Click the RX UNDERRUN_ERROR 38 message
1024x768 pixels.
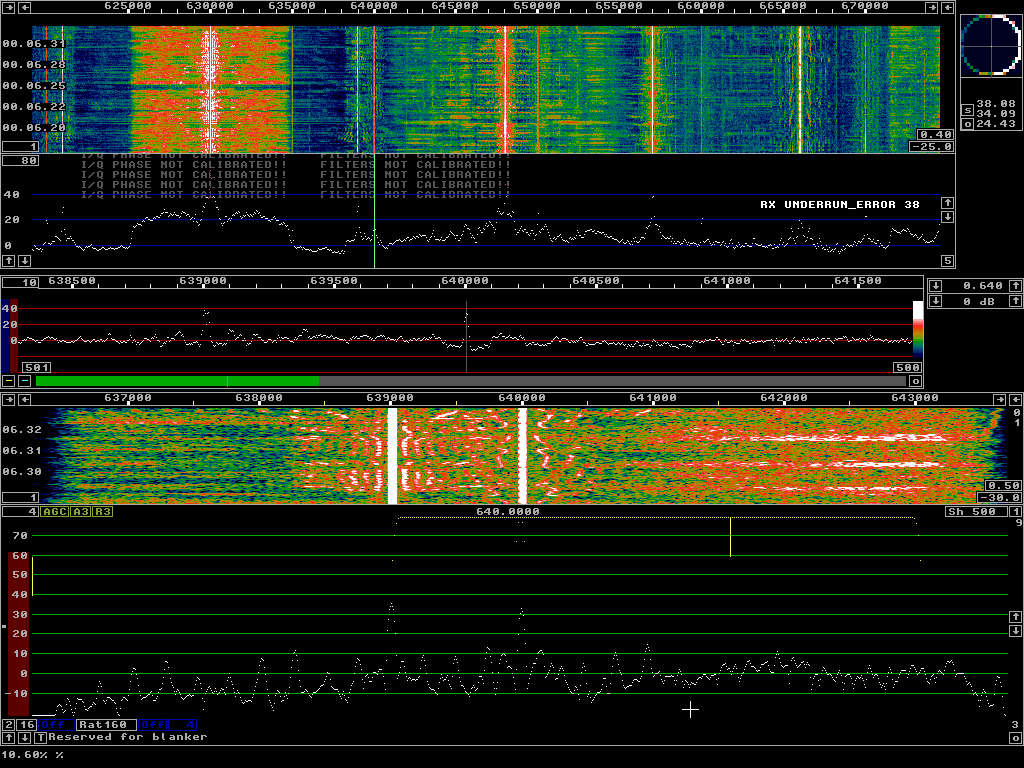(839, 204)
